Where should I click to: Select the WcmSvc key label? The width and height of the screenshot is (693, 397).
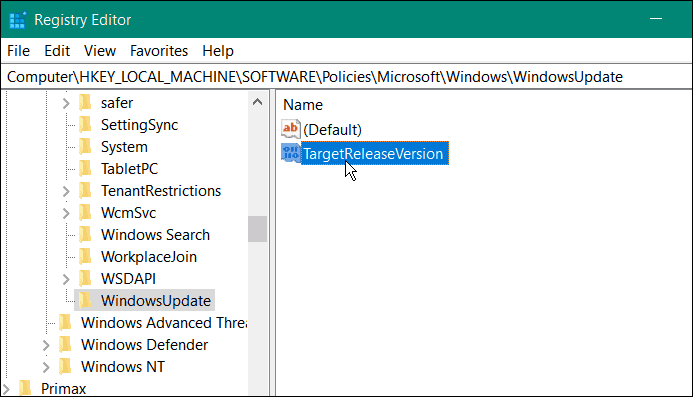coord(128,213)
